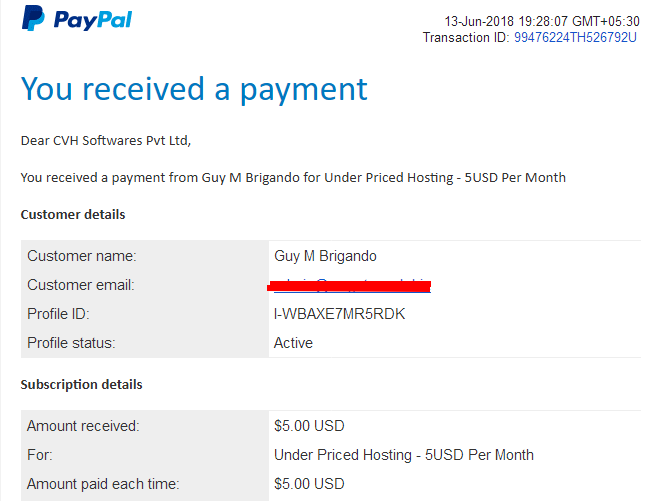Click the 'Subscription details' section heading
Screen dimensions: 654x501
(82, 384)
